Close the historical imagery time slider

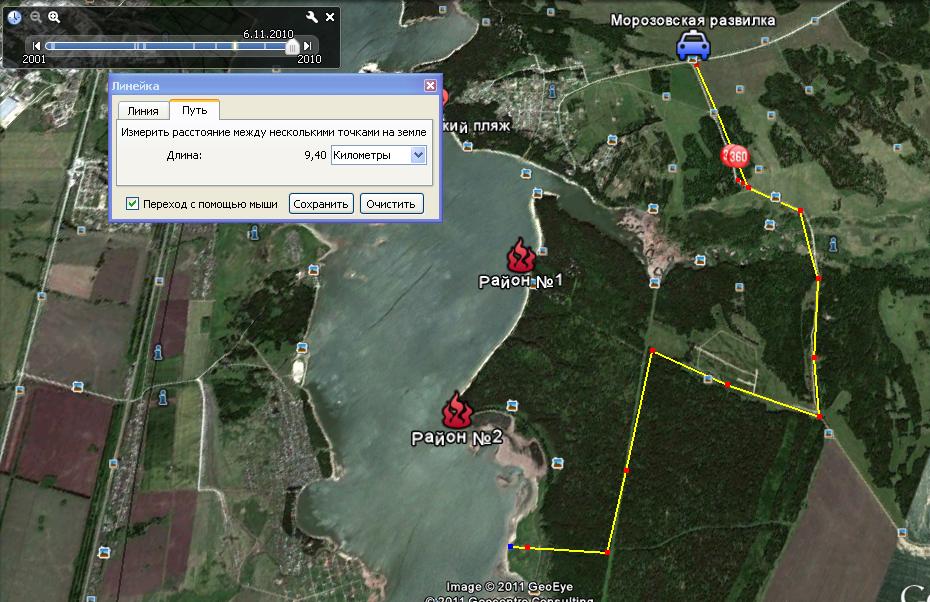[330, 17]
